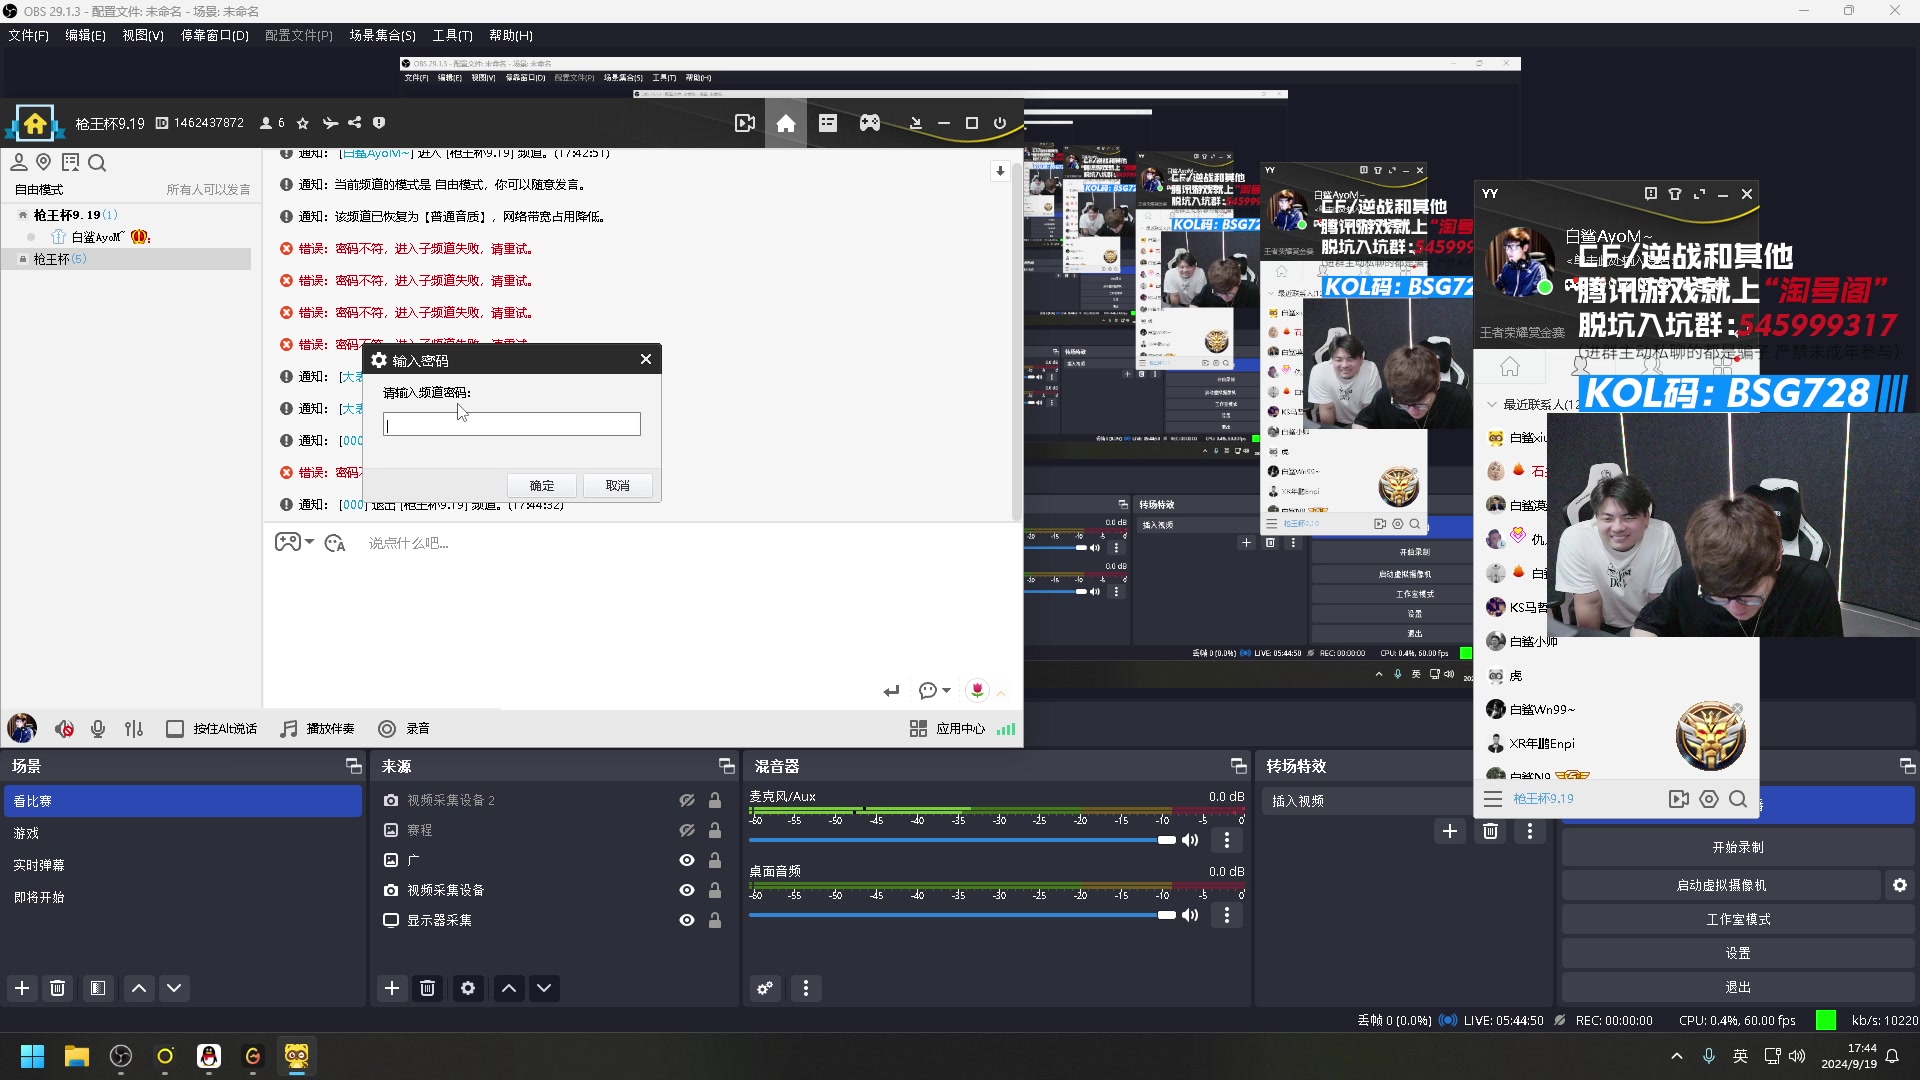The height and width of the screenshot is (1080, 1920).
Task: Lock toggle for 视频采集设备 2 source
Action: pyautogui.click(x=715, y=800)
